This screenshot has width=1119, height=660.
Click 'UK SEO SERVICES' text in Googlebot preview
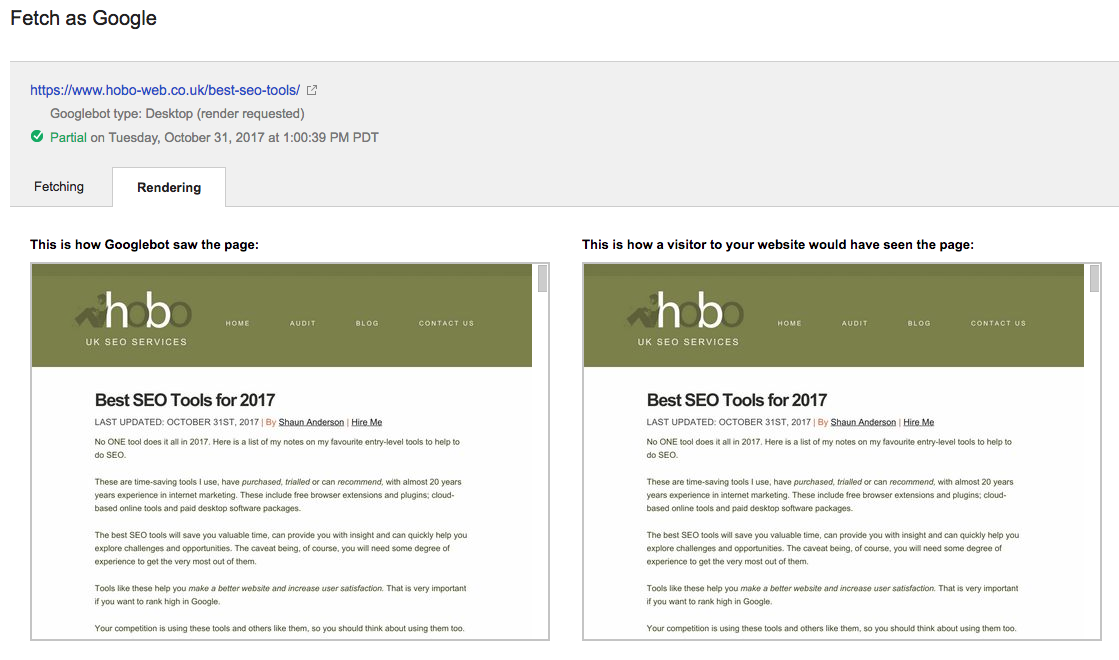(136, 342)
